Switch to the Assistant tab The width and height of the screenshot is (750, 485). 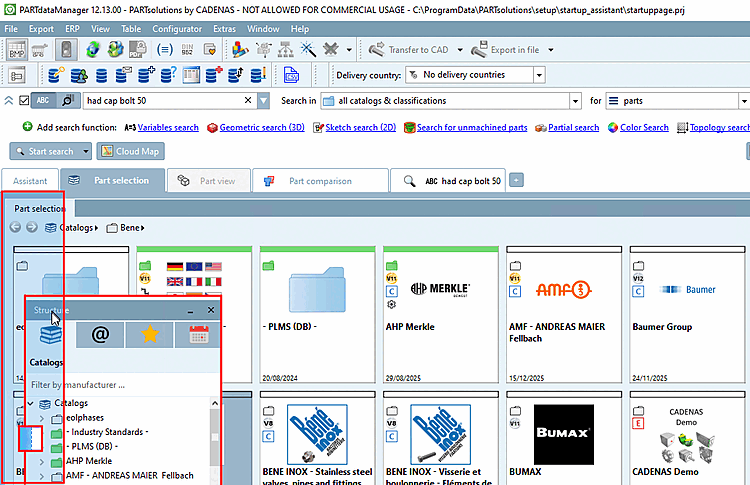pos(30,181)
